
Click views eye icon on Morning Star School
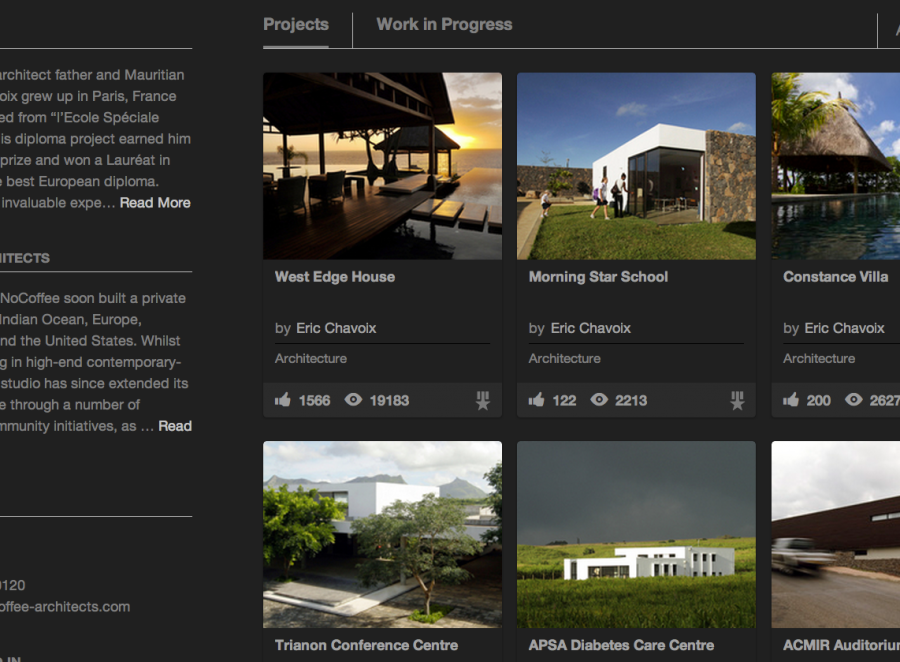coord(600,400)
